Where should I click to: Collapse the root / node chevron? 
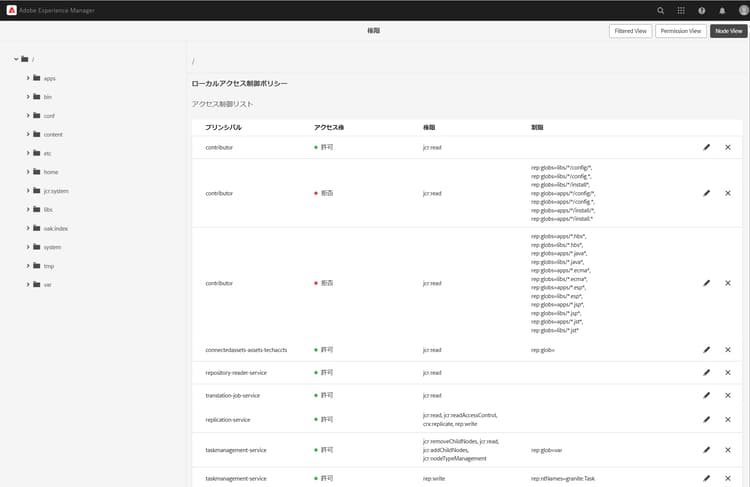pos(16,59)
